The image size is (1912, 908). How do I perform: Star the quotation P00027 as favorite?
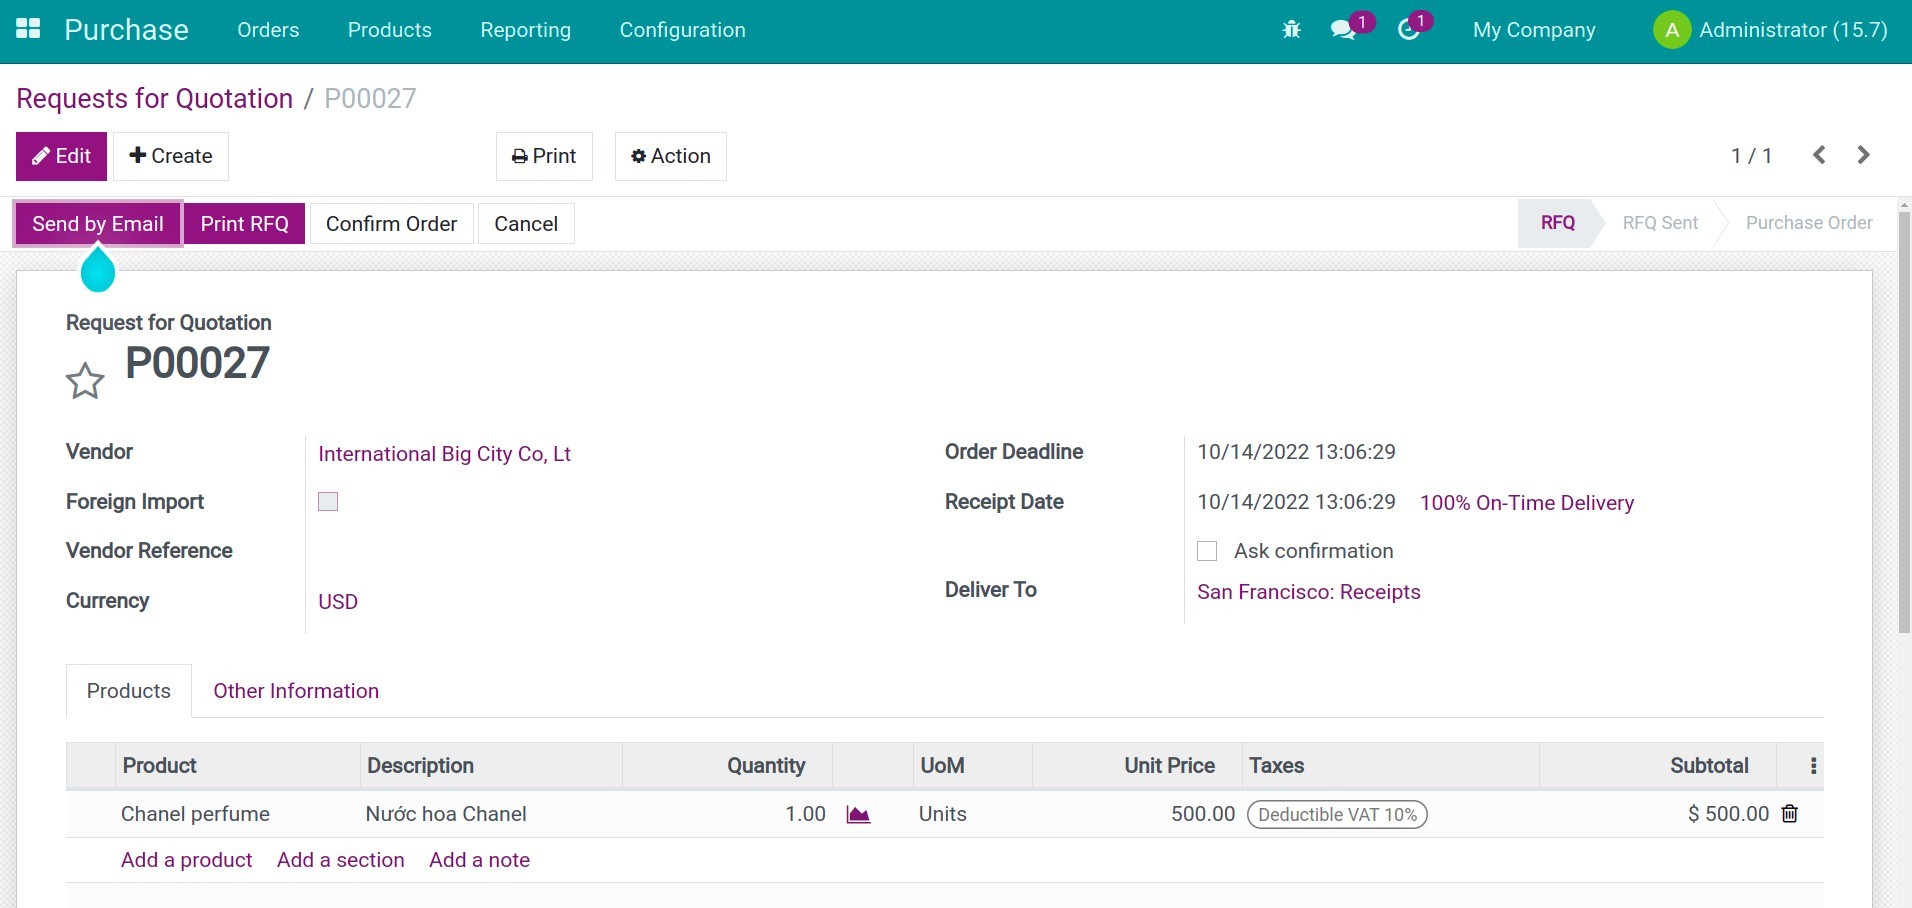coord(85,379)
